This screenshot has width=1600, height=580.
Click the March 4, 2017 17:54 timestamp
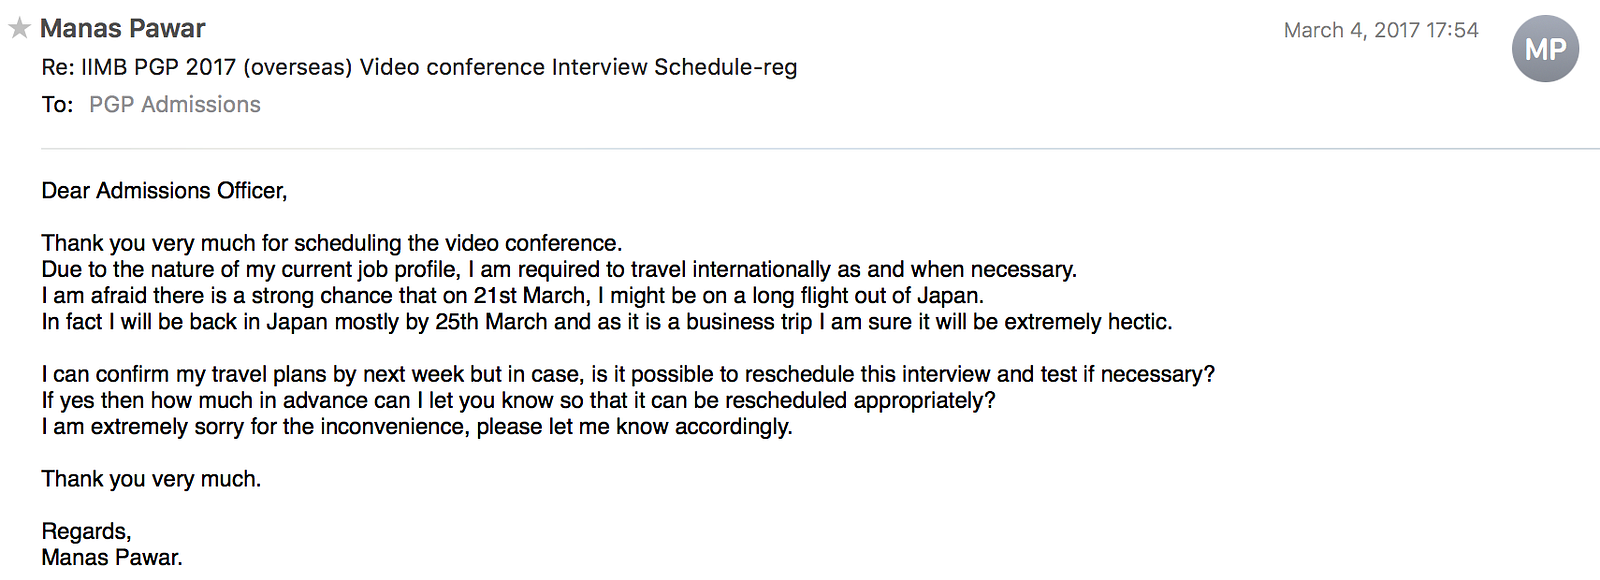pyautogui.click(x=1380, y=30)
